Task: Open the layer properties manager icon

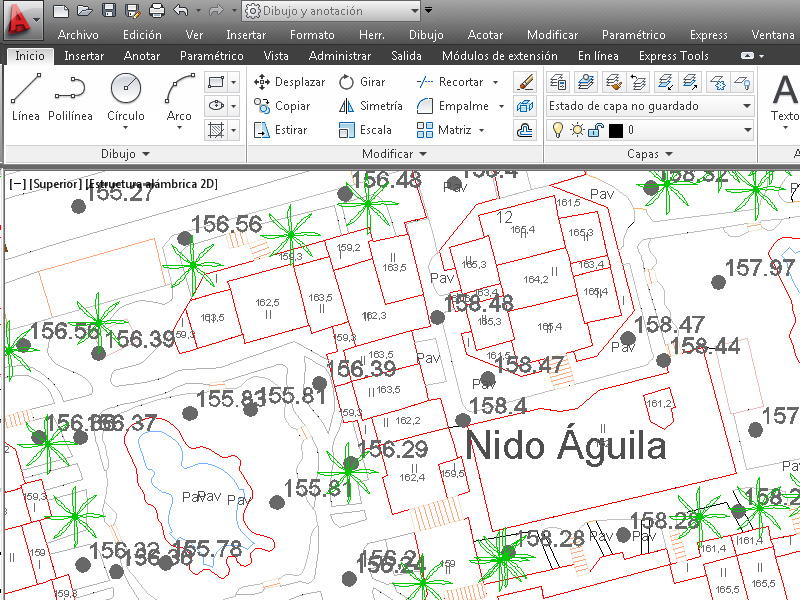Action: [558, 82]
